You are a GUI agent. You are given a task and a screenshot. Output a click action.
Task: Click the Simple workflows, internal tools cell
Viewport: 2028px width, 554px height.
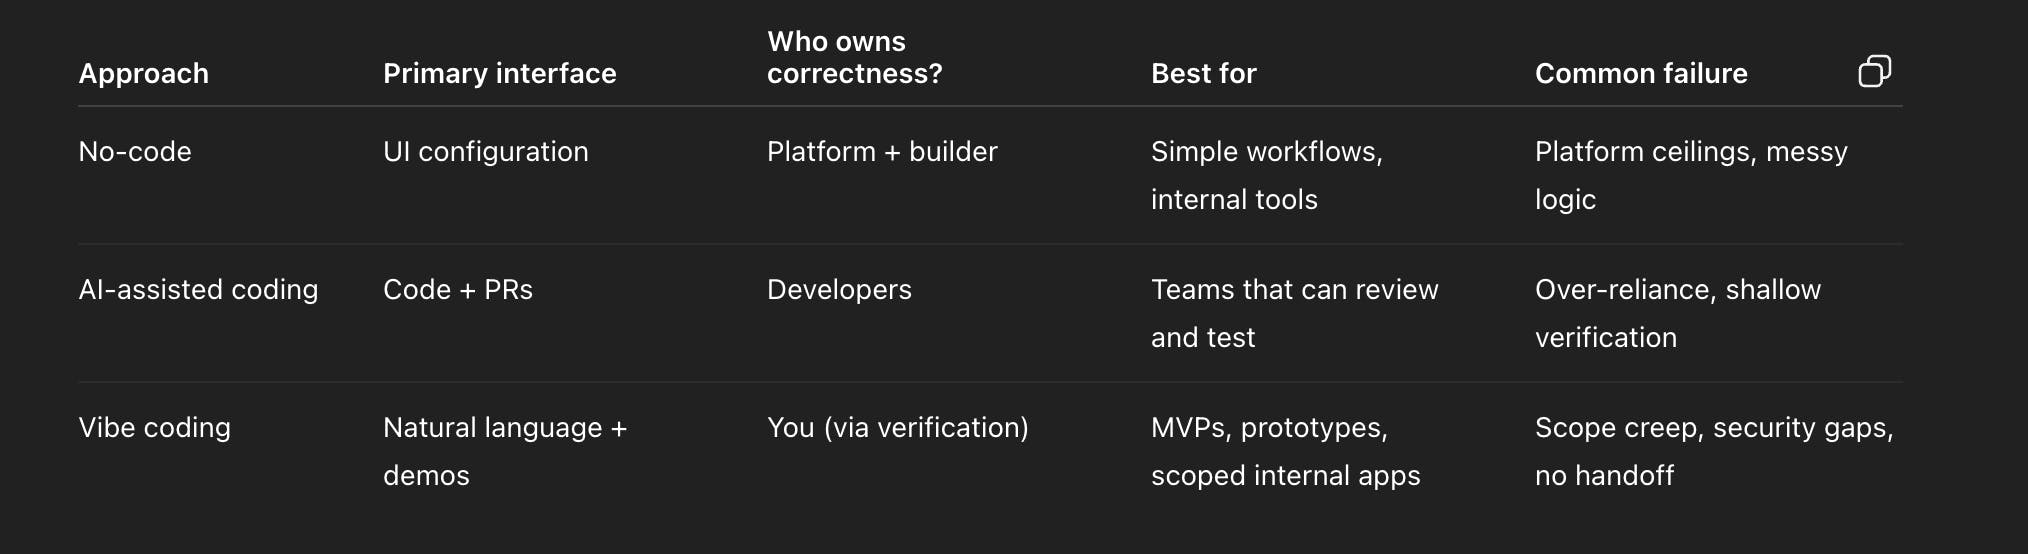(x=1266, y=175)
